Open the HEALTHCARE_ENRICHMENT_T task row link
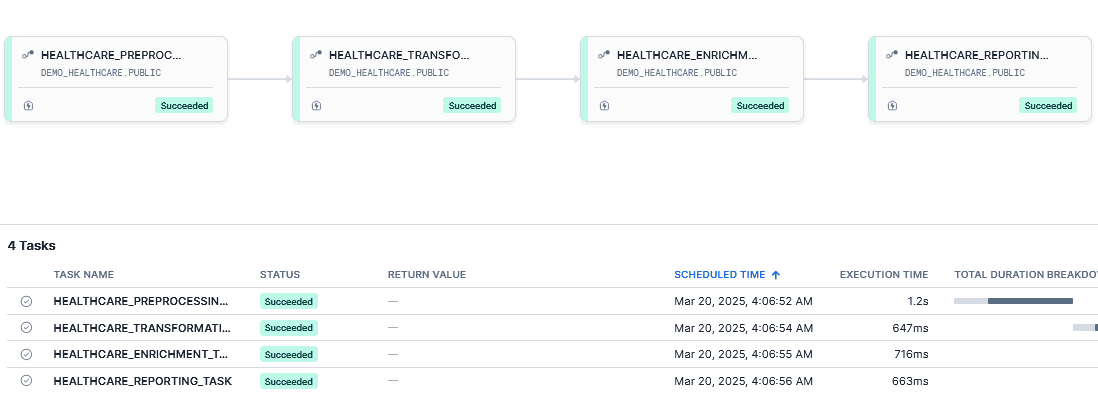Image resolution: width=1098 pixels, height=394 pixels. (141, 354)
